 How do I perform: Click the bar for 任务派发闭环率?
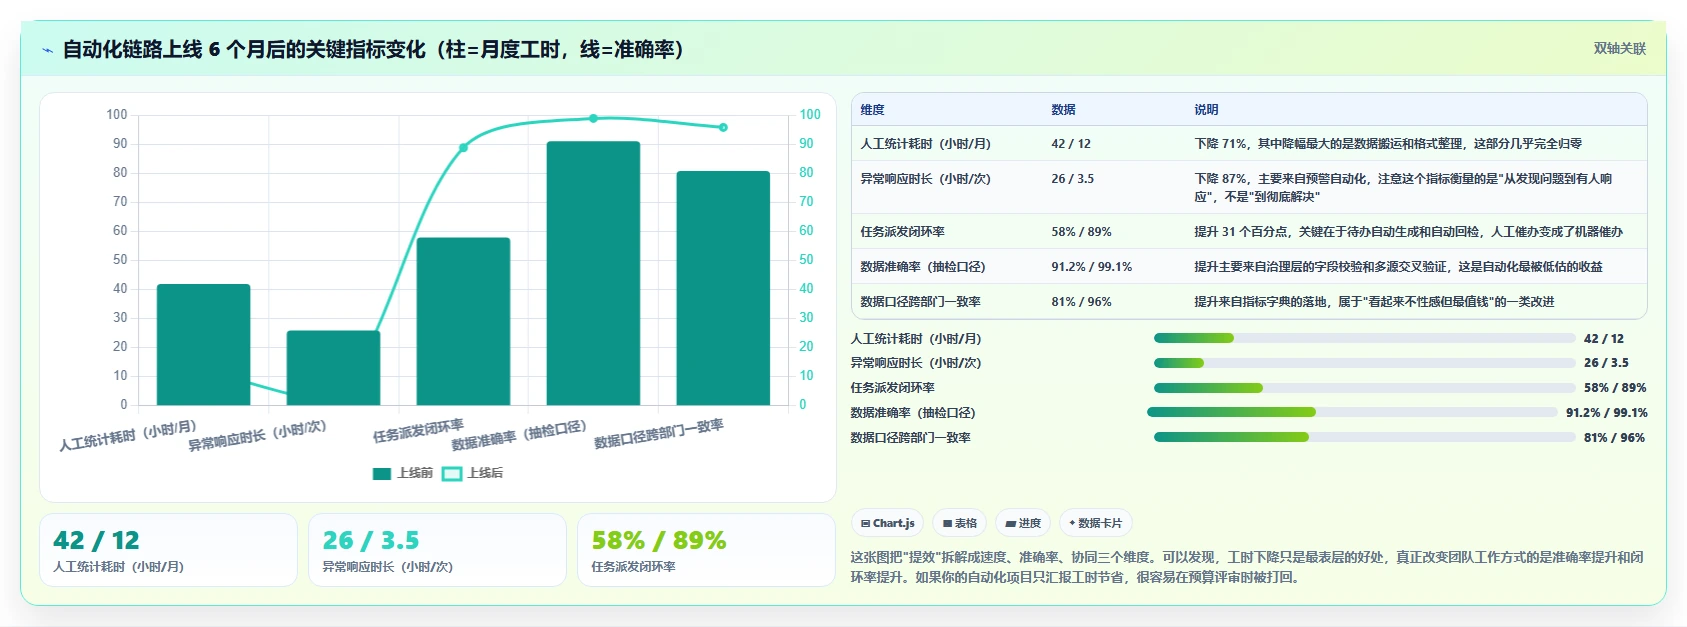tap(463, 321)
